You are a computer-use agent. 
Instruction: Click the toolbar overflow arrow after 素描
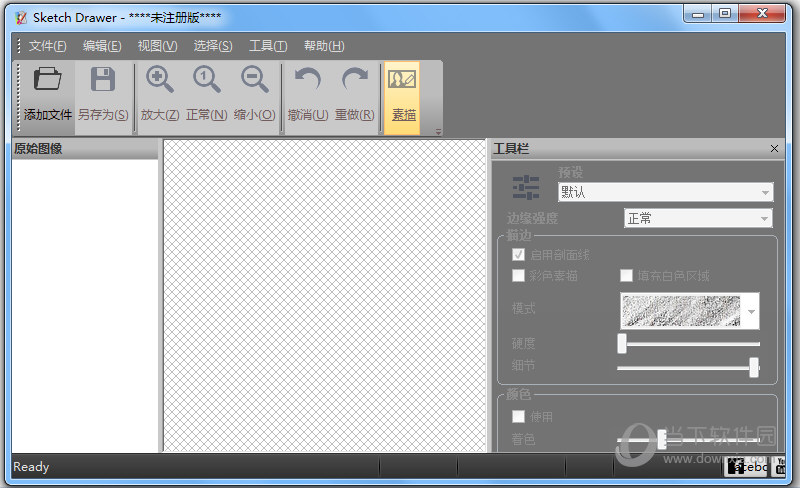coord(438,132)
